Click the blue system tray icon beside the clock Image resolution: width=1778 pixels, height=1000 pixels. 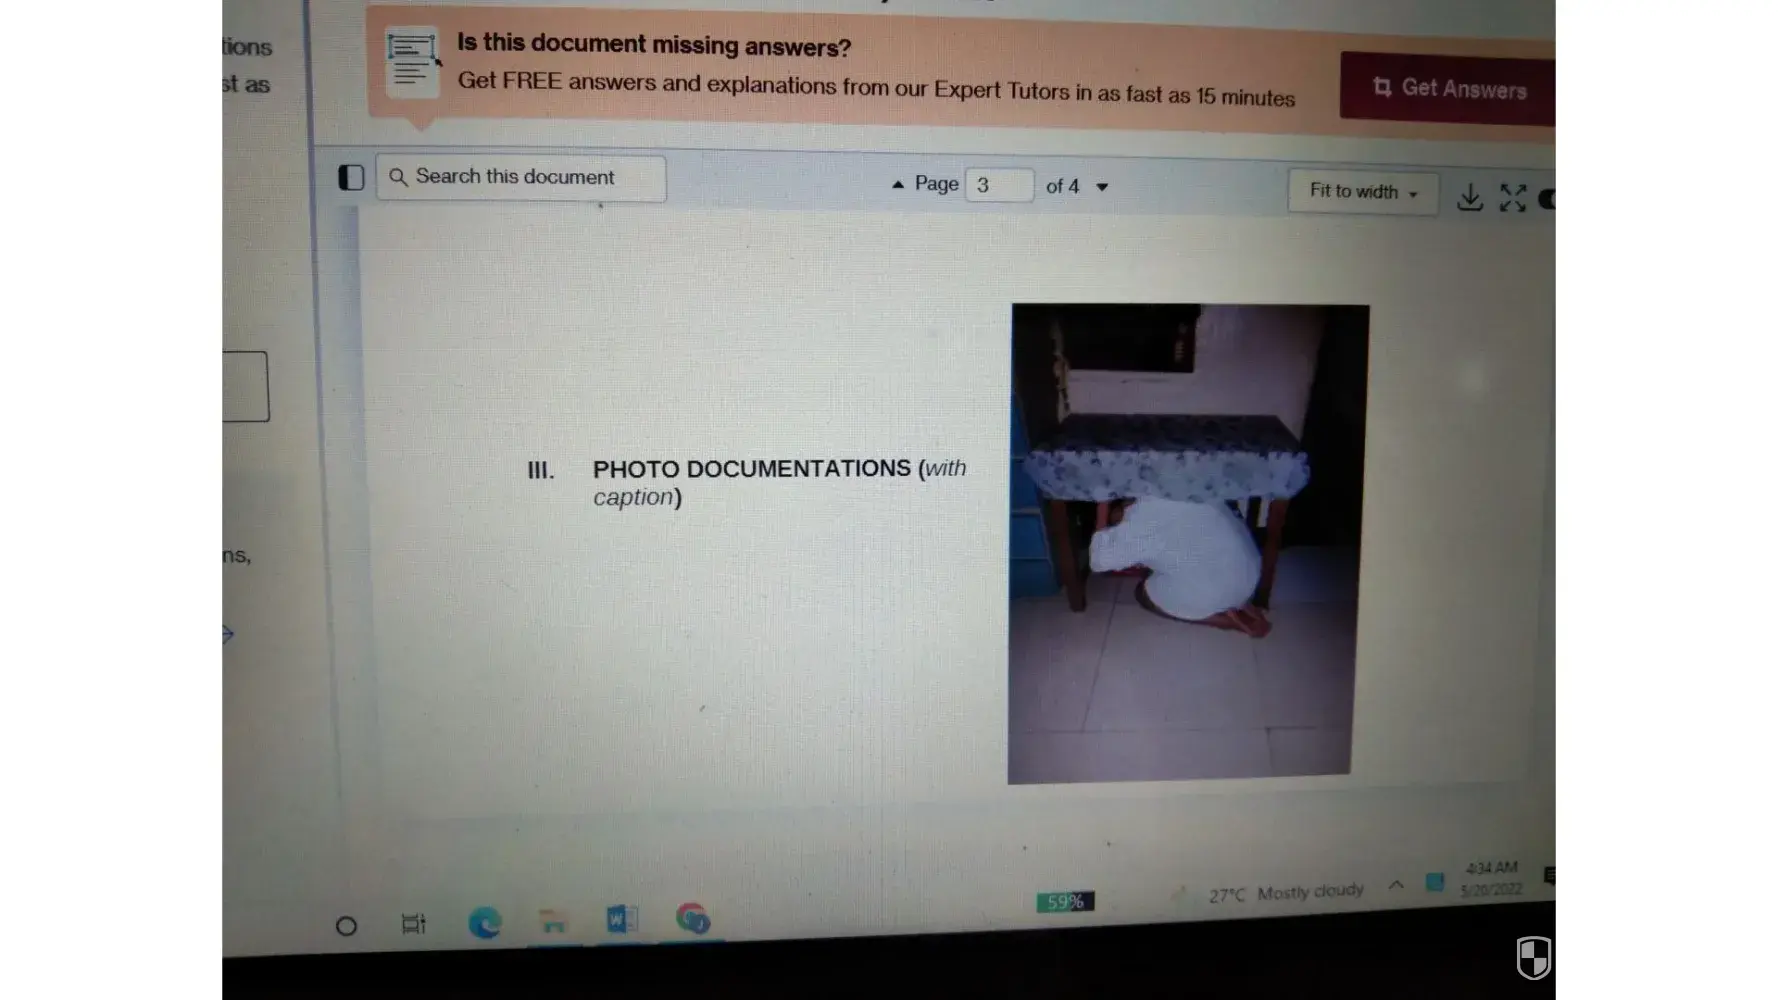coord(1435,882)
